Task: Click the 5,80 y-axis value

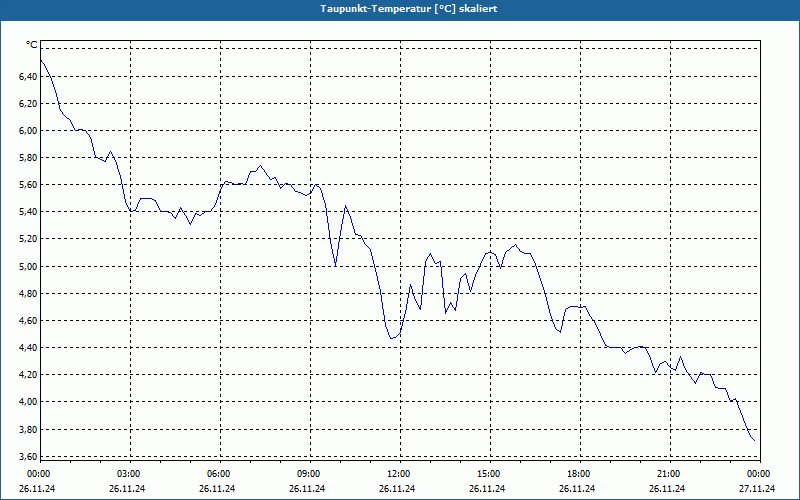Action: pyautogui.click(x=28, y=158)
